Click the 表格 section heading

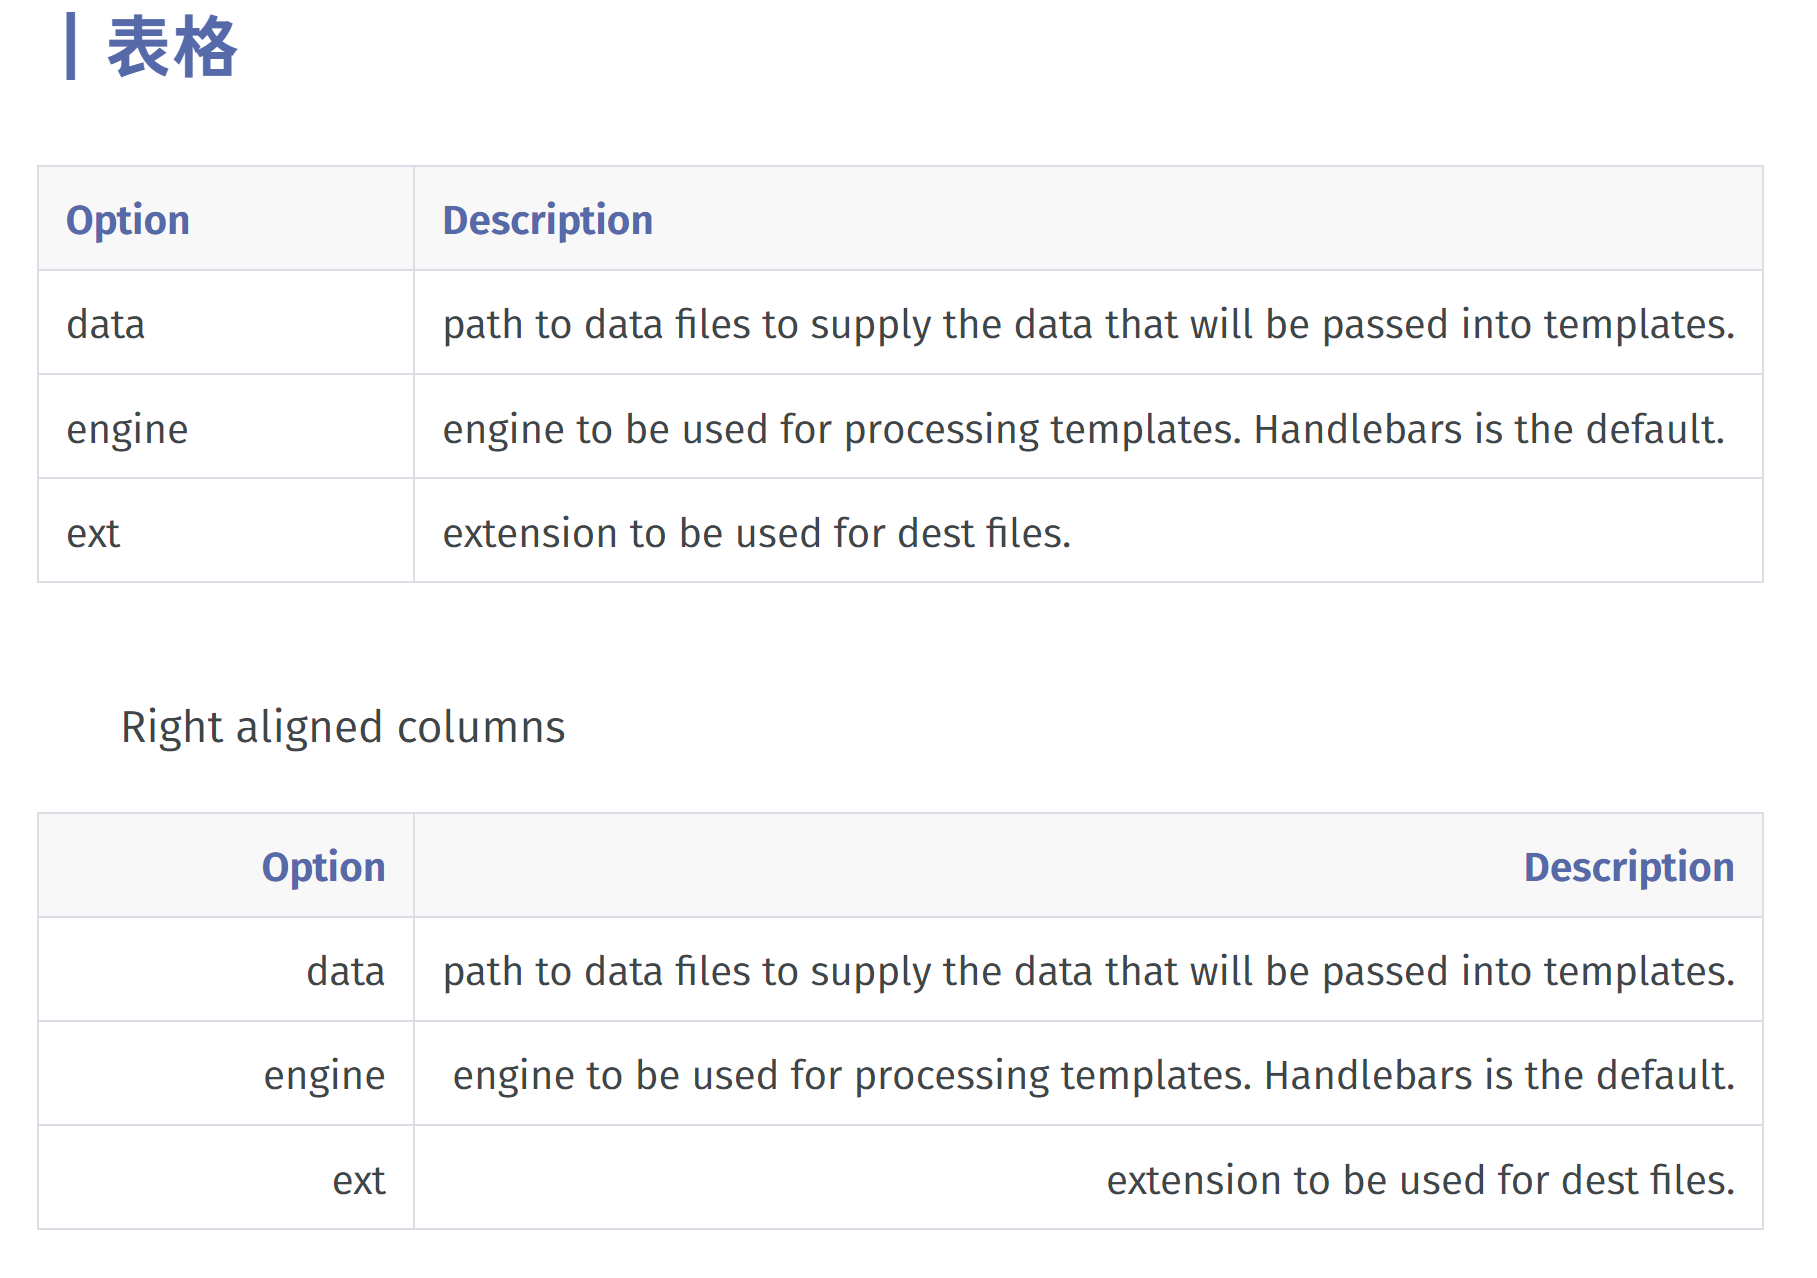[x=171, y=47]
